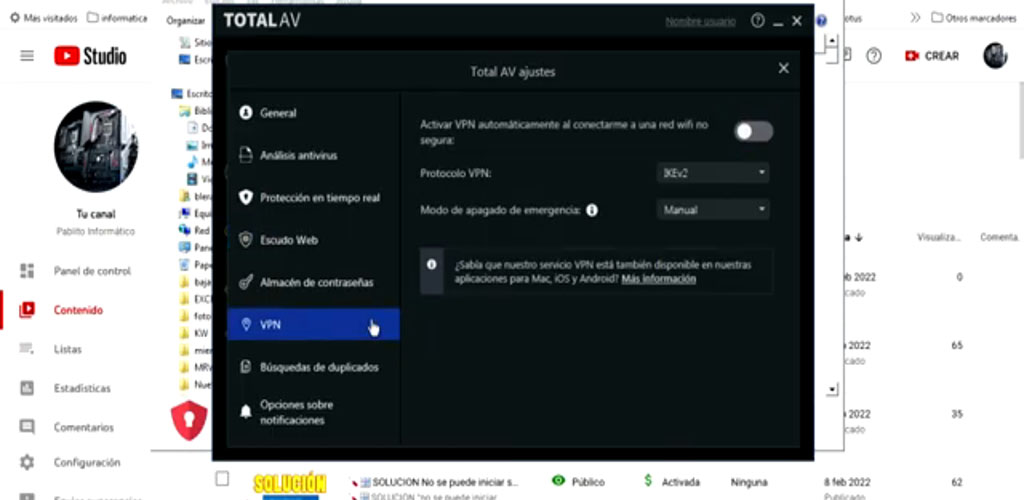1024x500 pixels.
Task: Click the TotalAV help question mark icon
Action: pyautogui.click(x=757, y=20)
